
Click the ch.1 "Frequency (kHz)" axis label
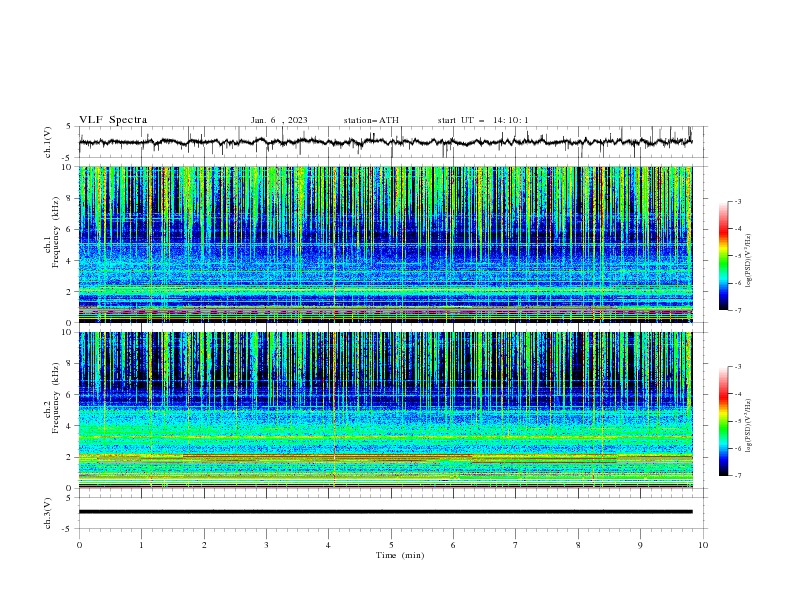pyautogui.click(x=56, y=232)
